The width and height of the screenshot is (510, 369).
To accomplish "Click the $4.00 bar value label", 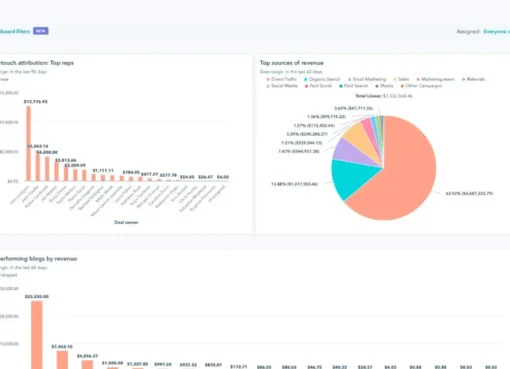I will (223, 177).
